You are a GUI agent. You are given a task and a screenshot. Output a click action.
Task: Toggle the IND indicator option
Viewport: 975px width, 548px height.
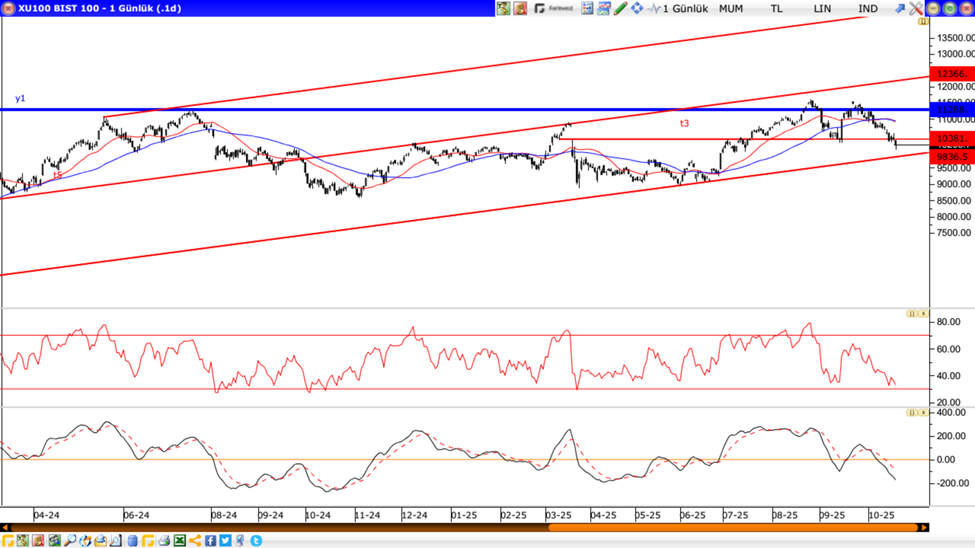pyautogui.click(x=868, y=8)
